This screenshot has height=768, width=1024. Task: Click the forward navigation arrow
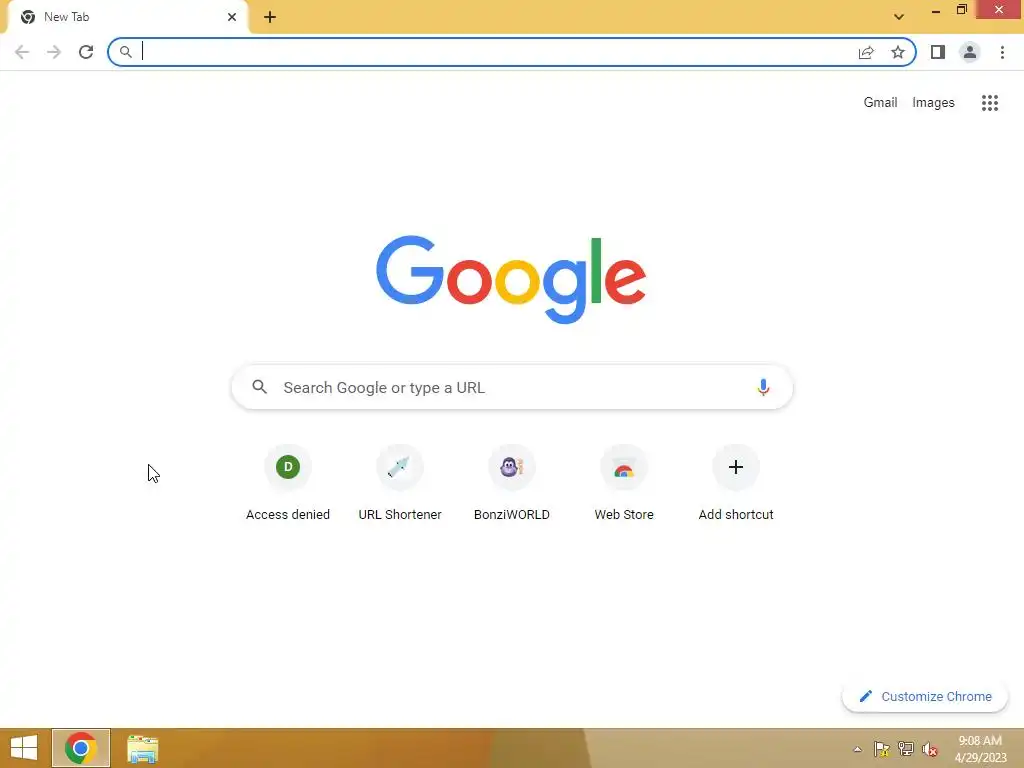54,52
